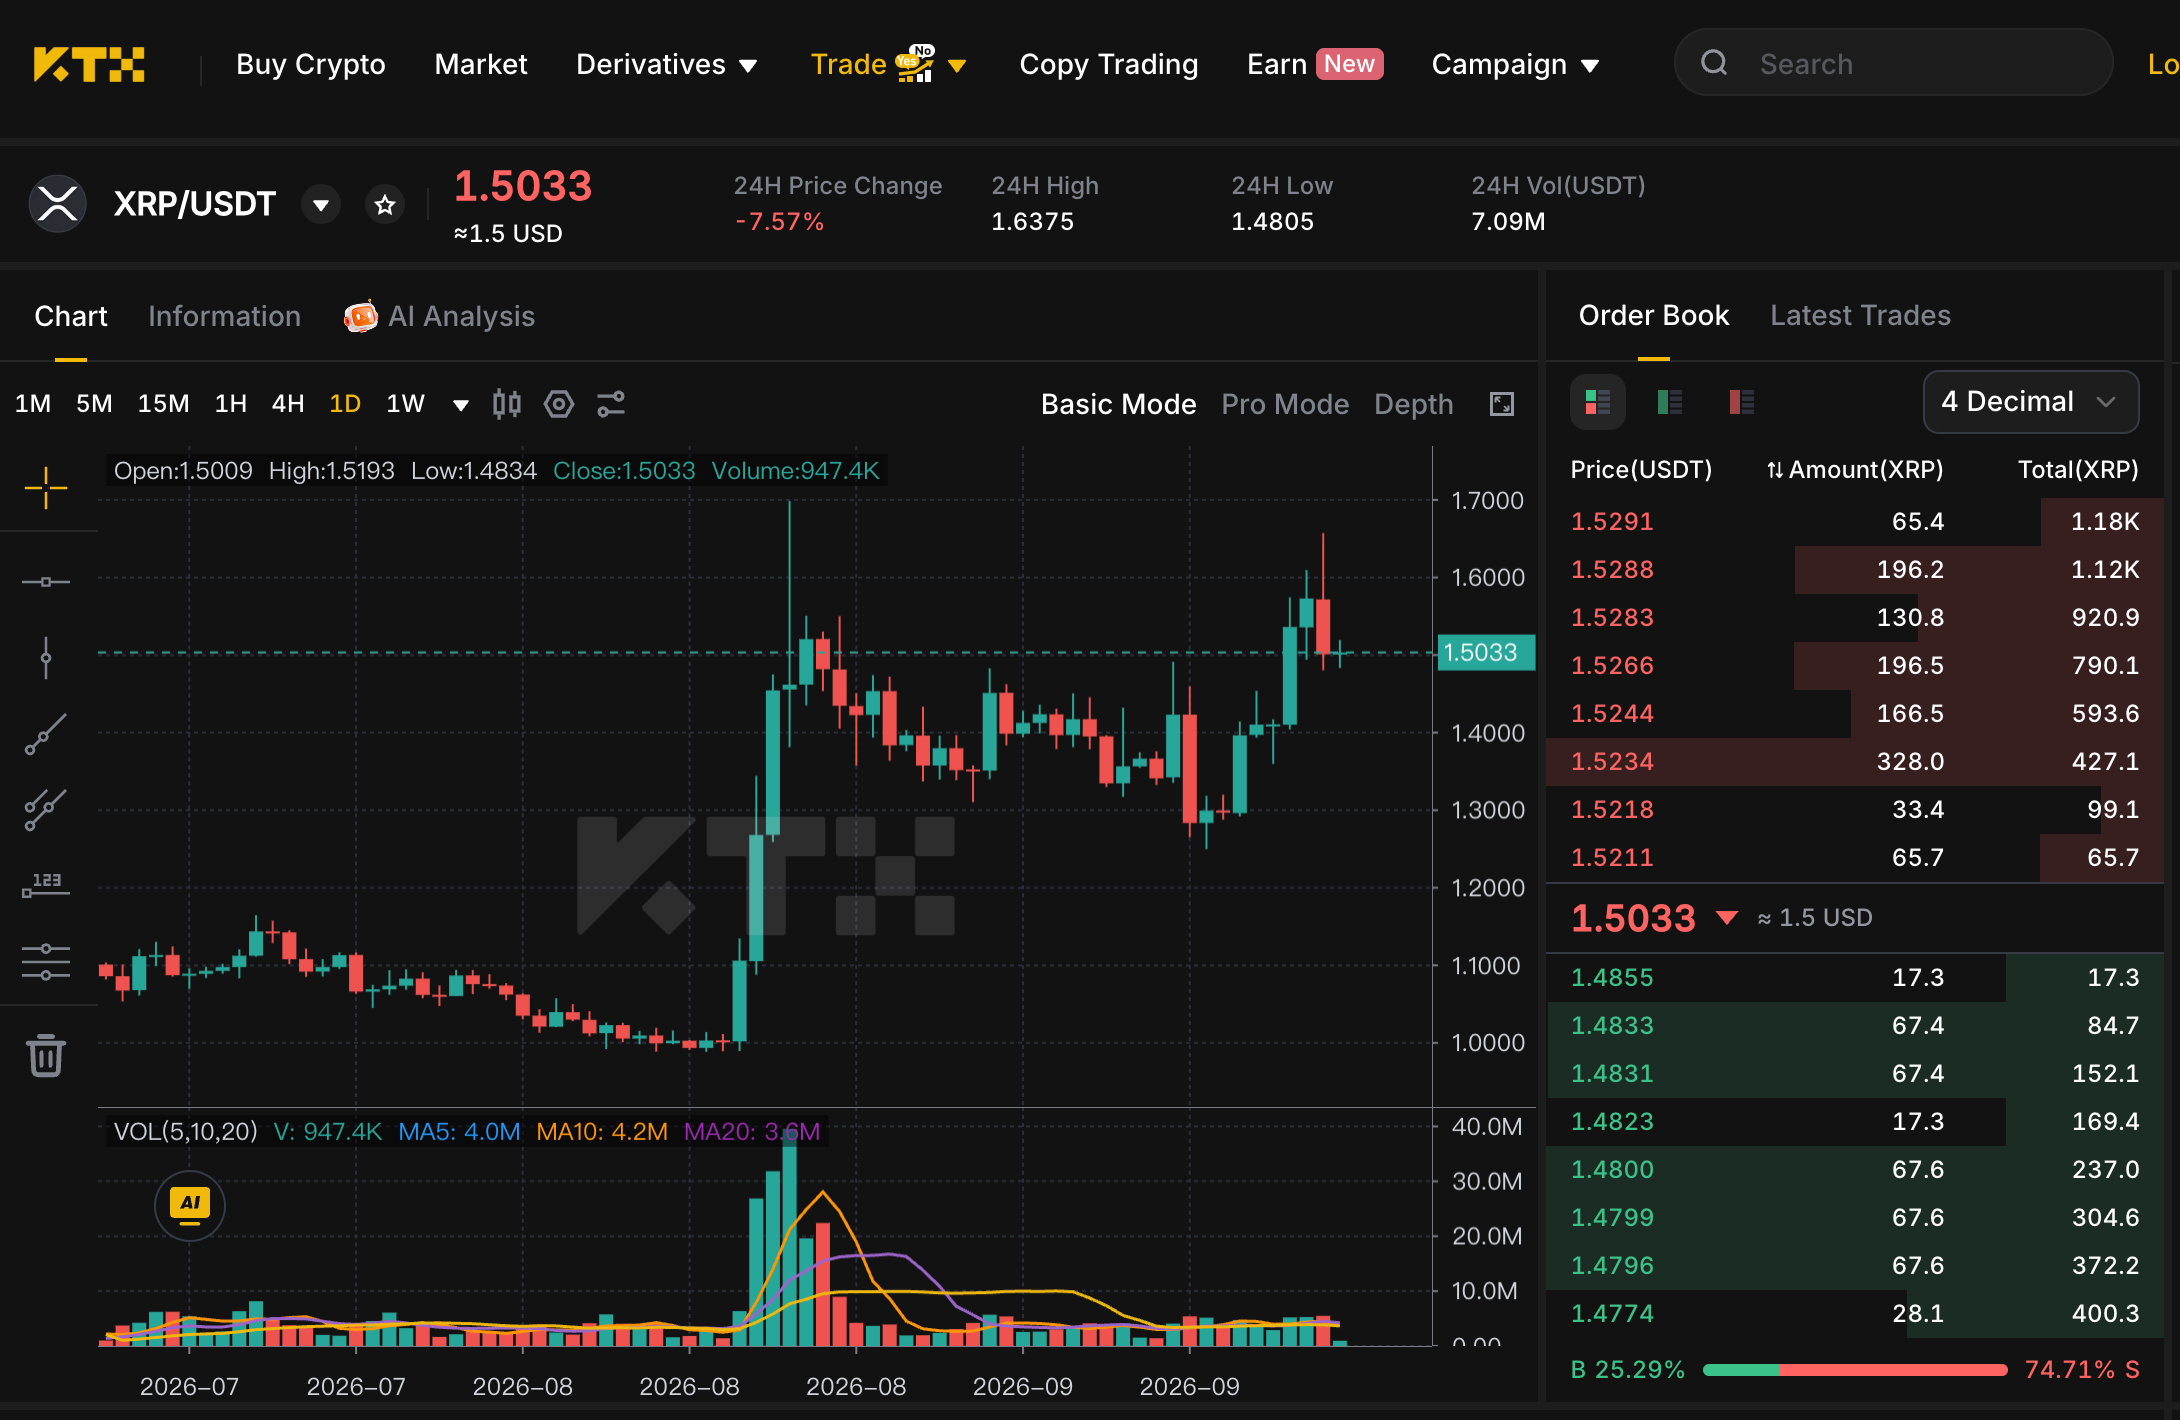Set chart interval to 1H
This screenshot has width=2180, height=1420.
click(231, 404)
